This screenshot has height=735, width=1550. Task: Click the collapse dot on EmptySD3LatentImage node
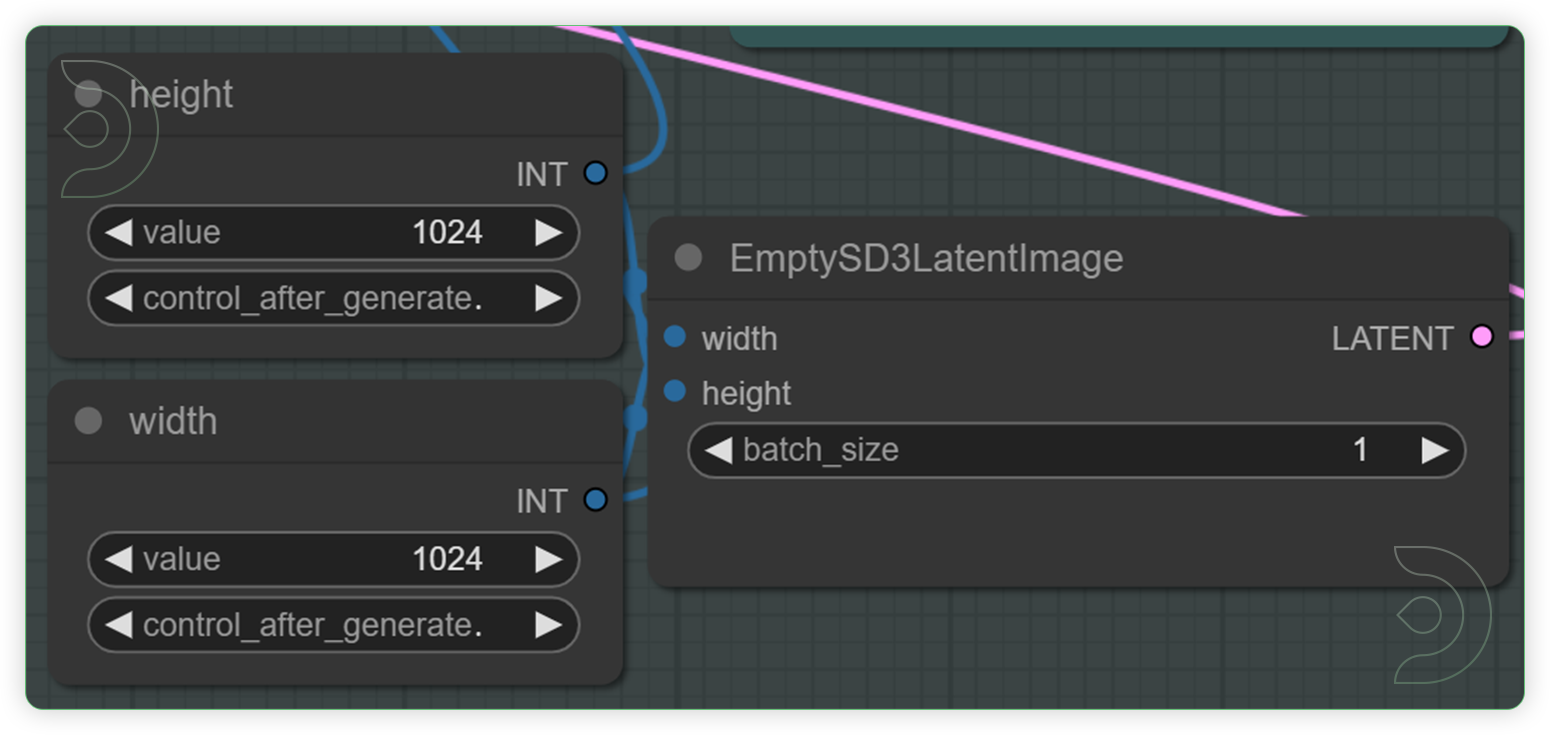(x=687, y=257)
